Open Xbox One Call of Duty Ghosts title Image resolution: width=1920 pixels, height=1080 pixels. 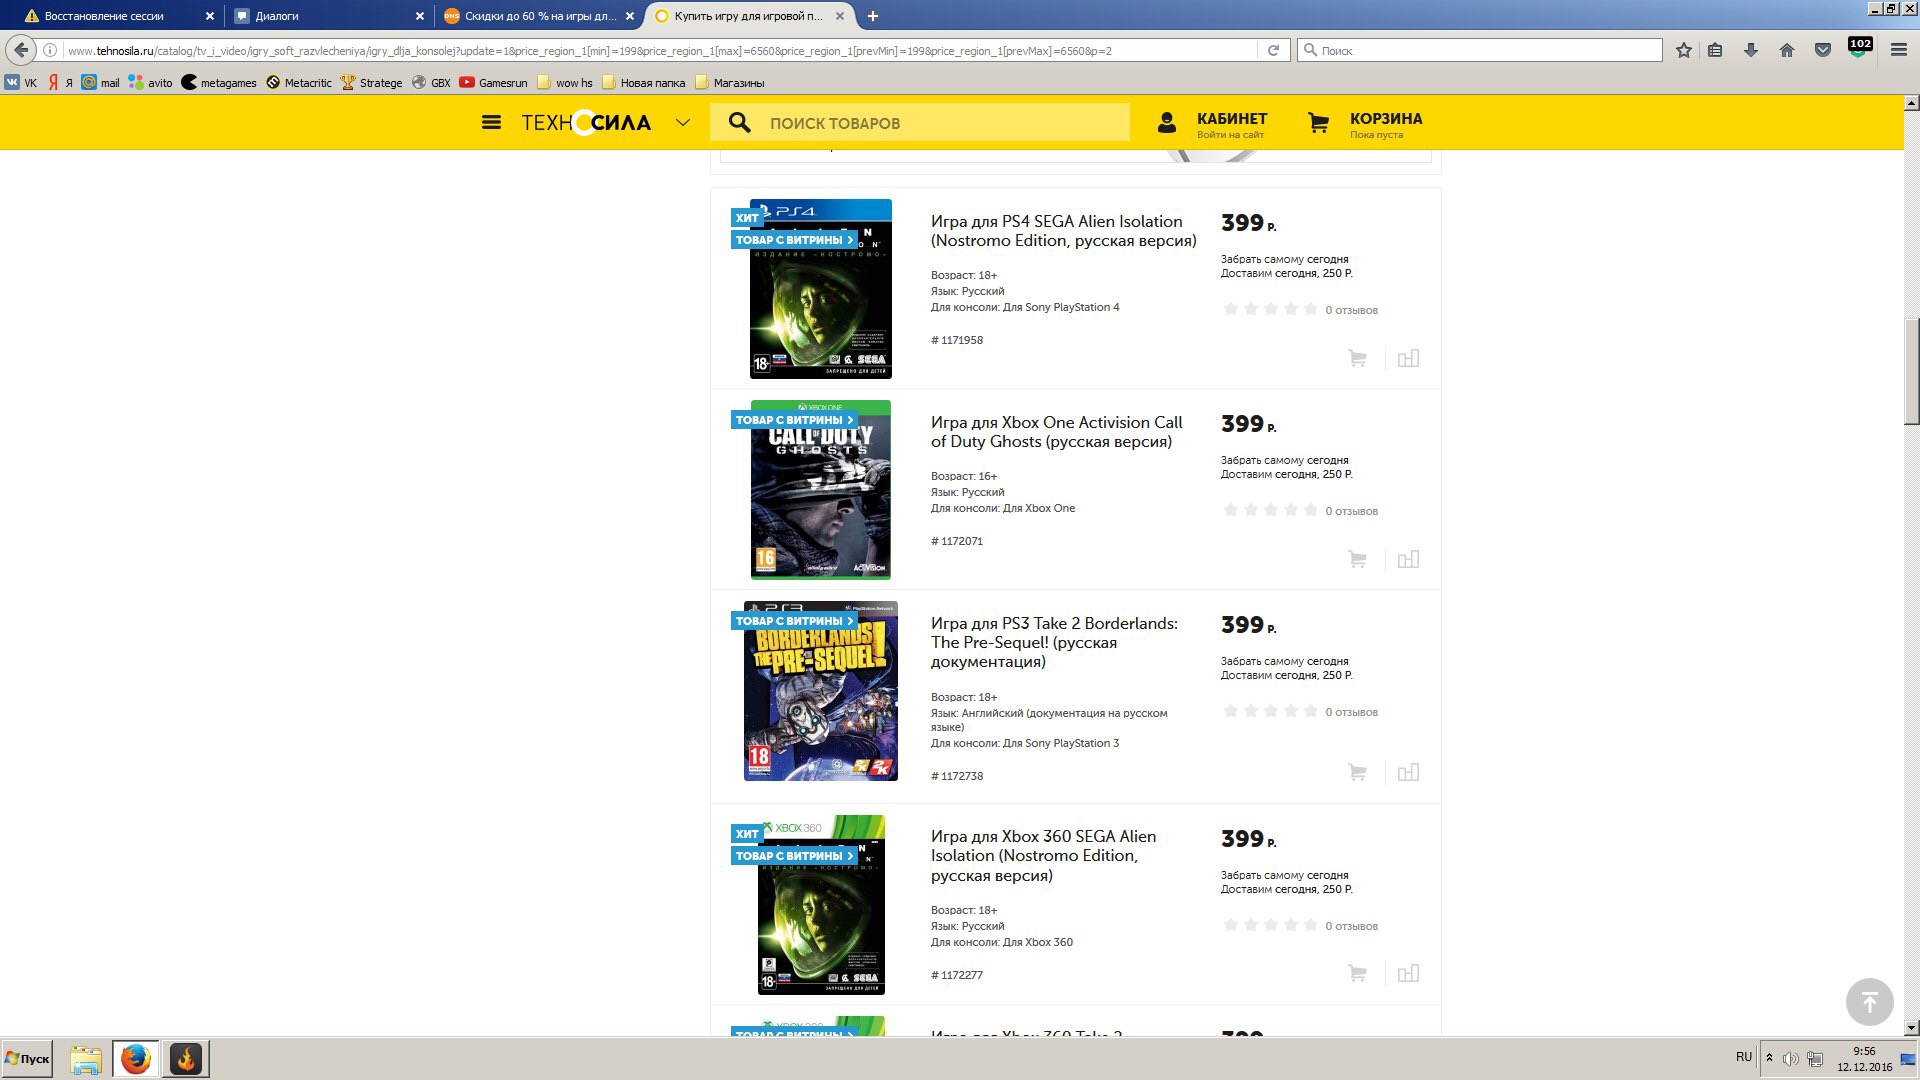coord(1056,432)
